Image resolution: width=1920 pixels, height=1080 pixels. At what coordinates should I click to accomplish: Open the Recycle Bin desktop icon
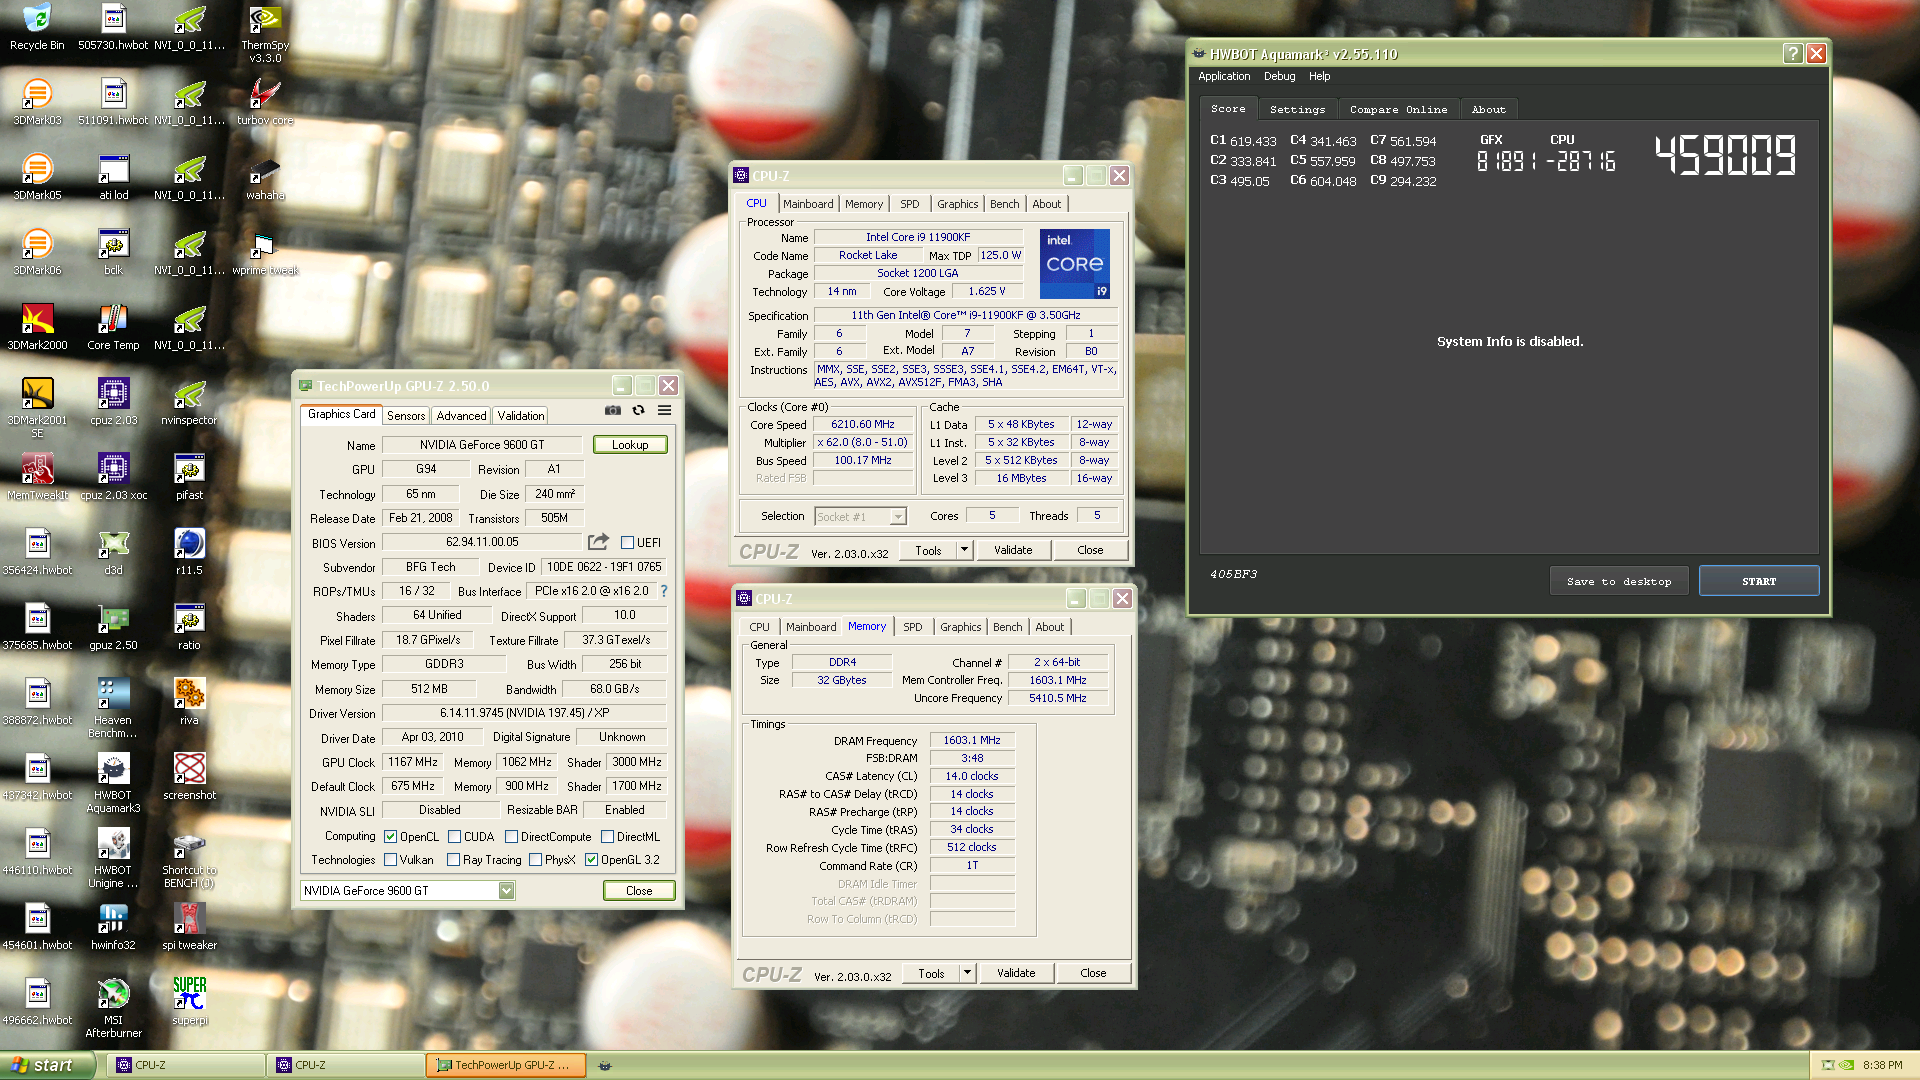click(x=37, y=27)
